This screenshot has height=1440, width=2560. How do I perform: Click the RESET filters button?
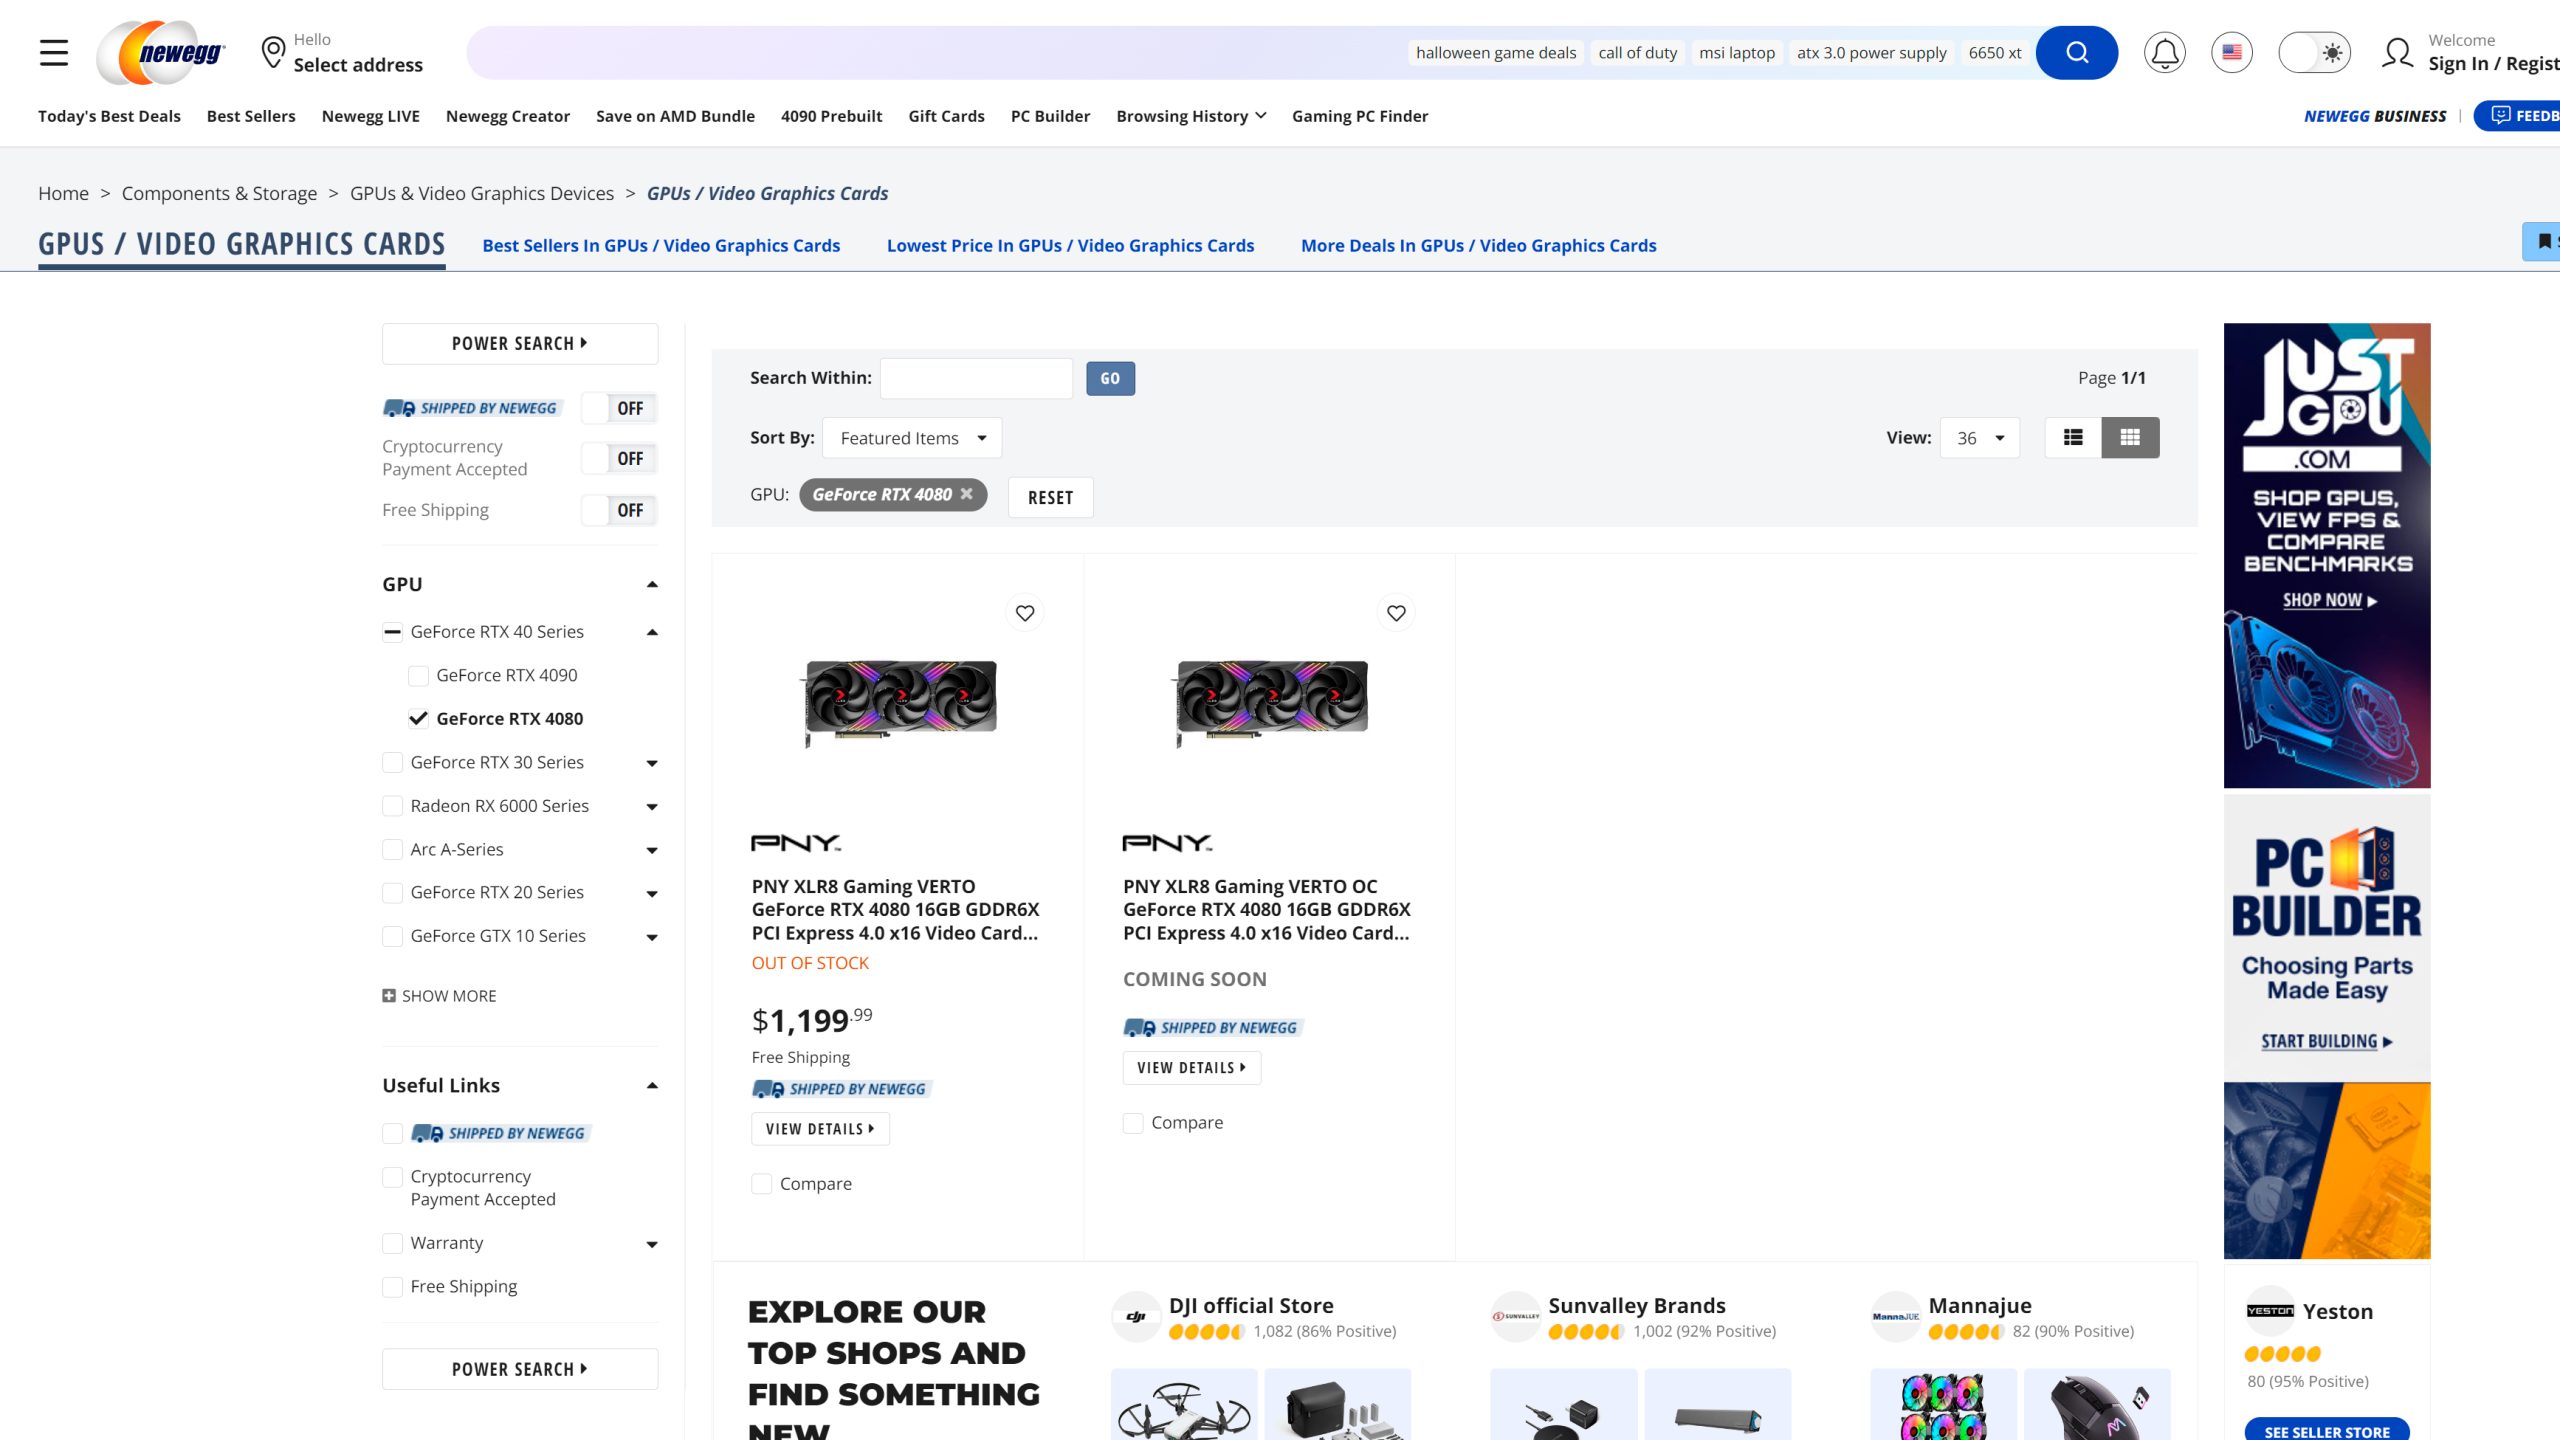[x=1050, y=498]
